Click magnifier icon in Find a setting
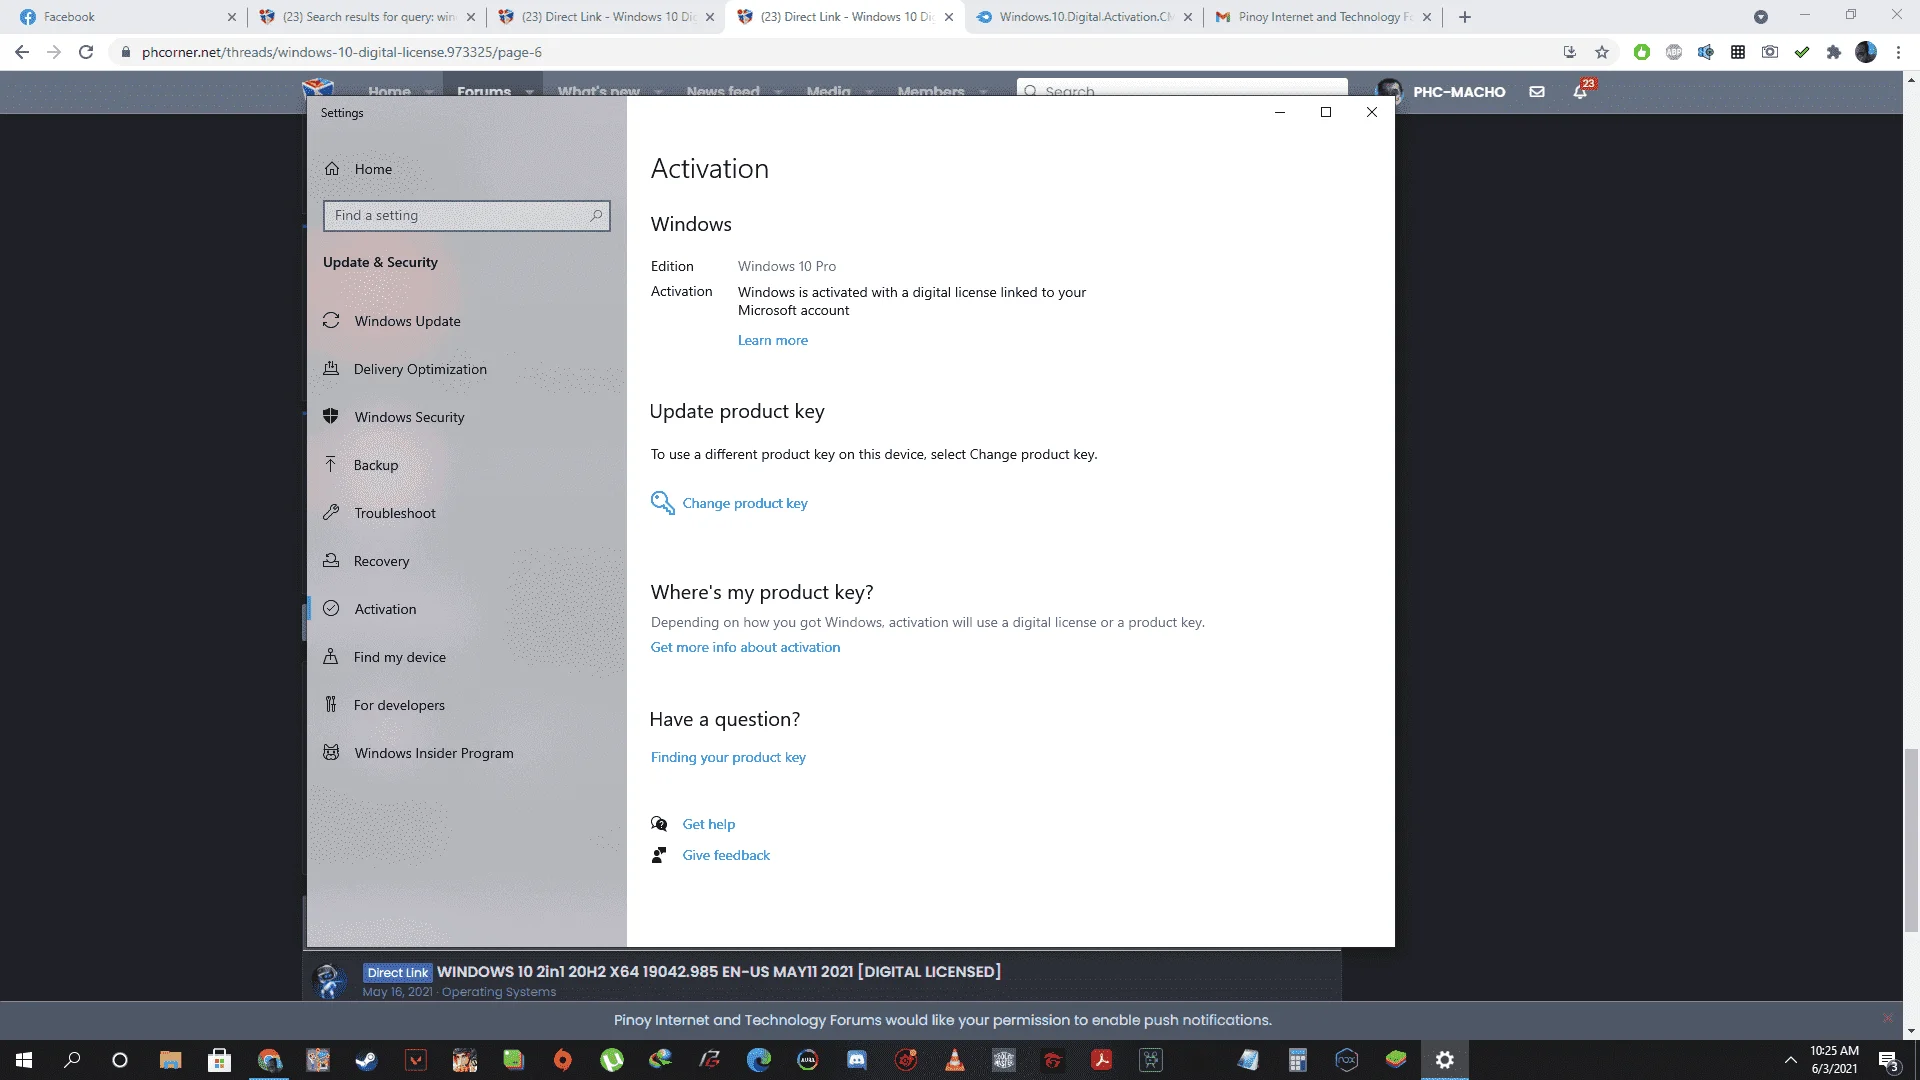This screenshot has width=1920, height=1080. 596,215
